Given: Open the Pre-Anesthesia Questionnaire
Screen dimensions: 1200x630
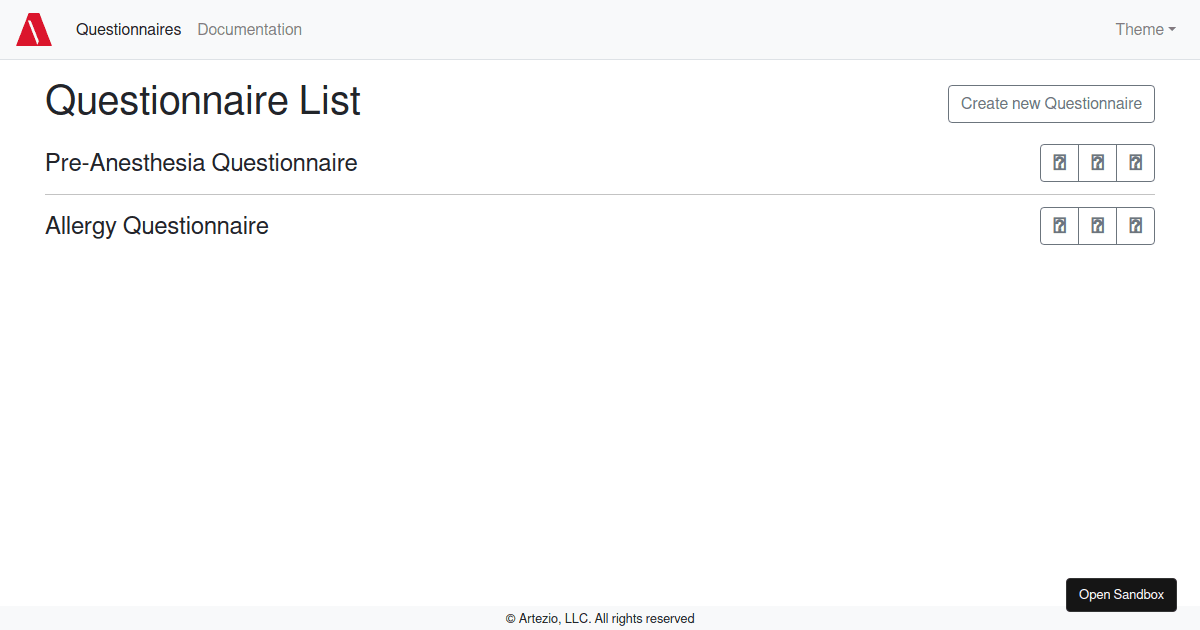Looking at the screenshot, I should pyautogui.click(x=201, y=162).
